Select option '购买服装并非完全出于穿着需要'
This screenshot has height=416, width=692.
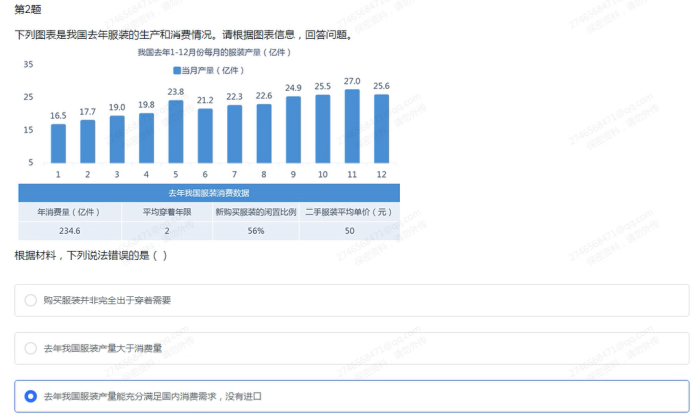pos(31,300)
